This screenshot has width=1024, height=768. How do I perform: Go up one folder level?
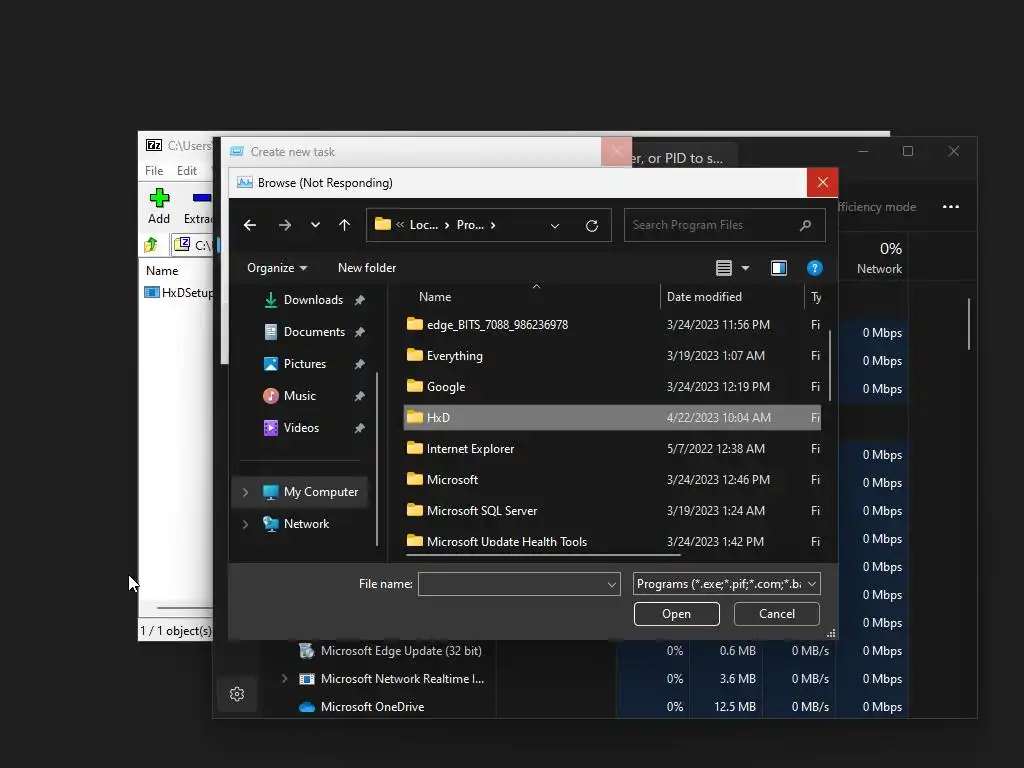point(345,225)
